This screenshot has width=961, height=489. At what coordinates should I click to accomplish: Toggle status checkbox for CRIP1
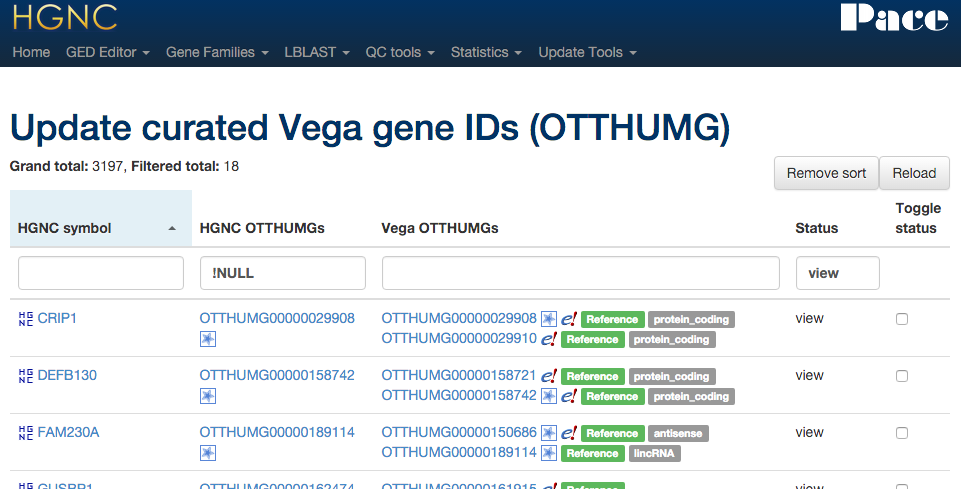click(x=902, y=319)
